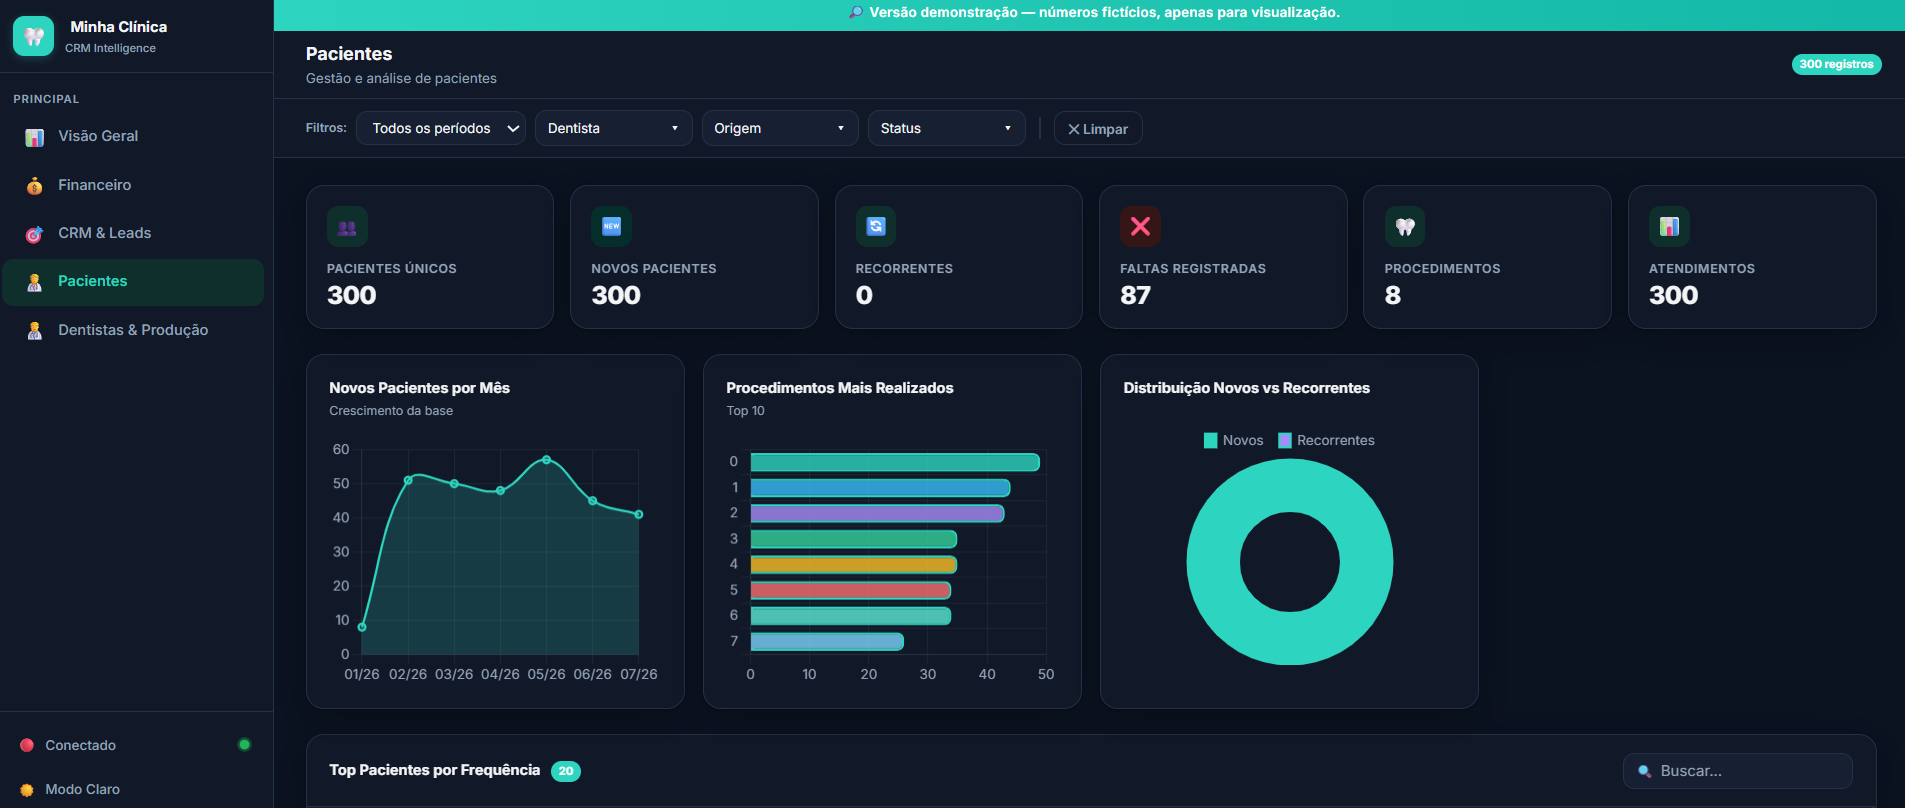Click the teal donut chart ring
1905x808 pixels.
[x=1213, y=562]
